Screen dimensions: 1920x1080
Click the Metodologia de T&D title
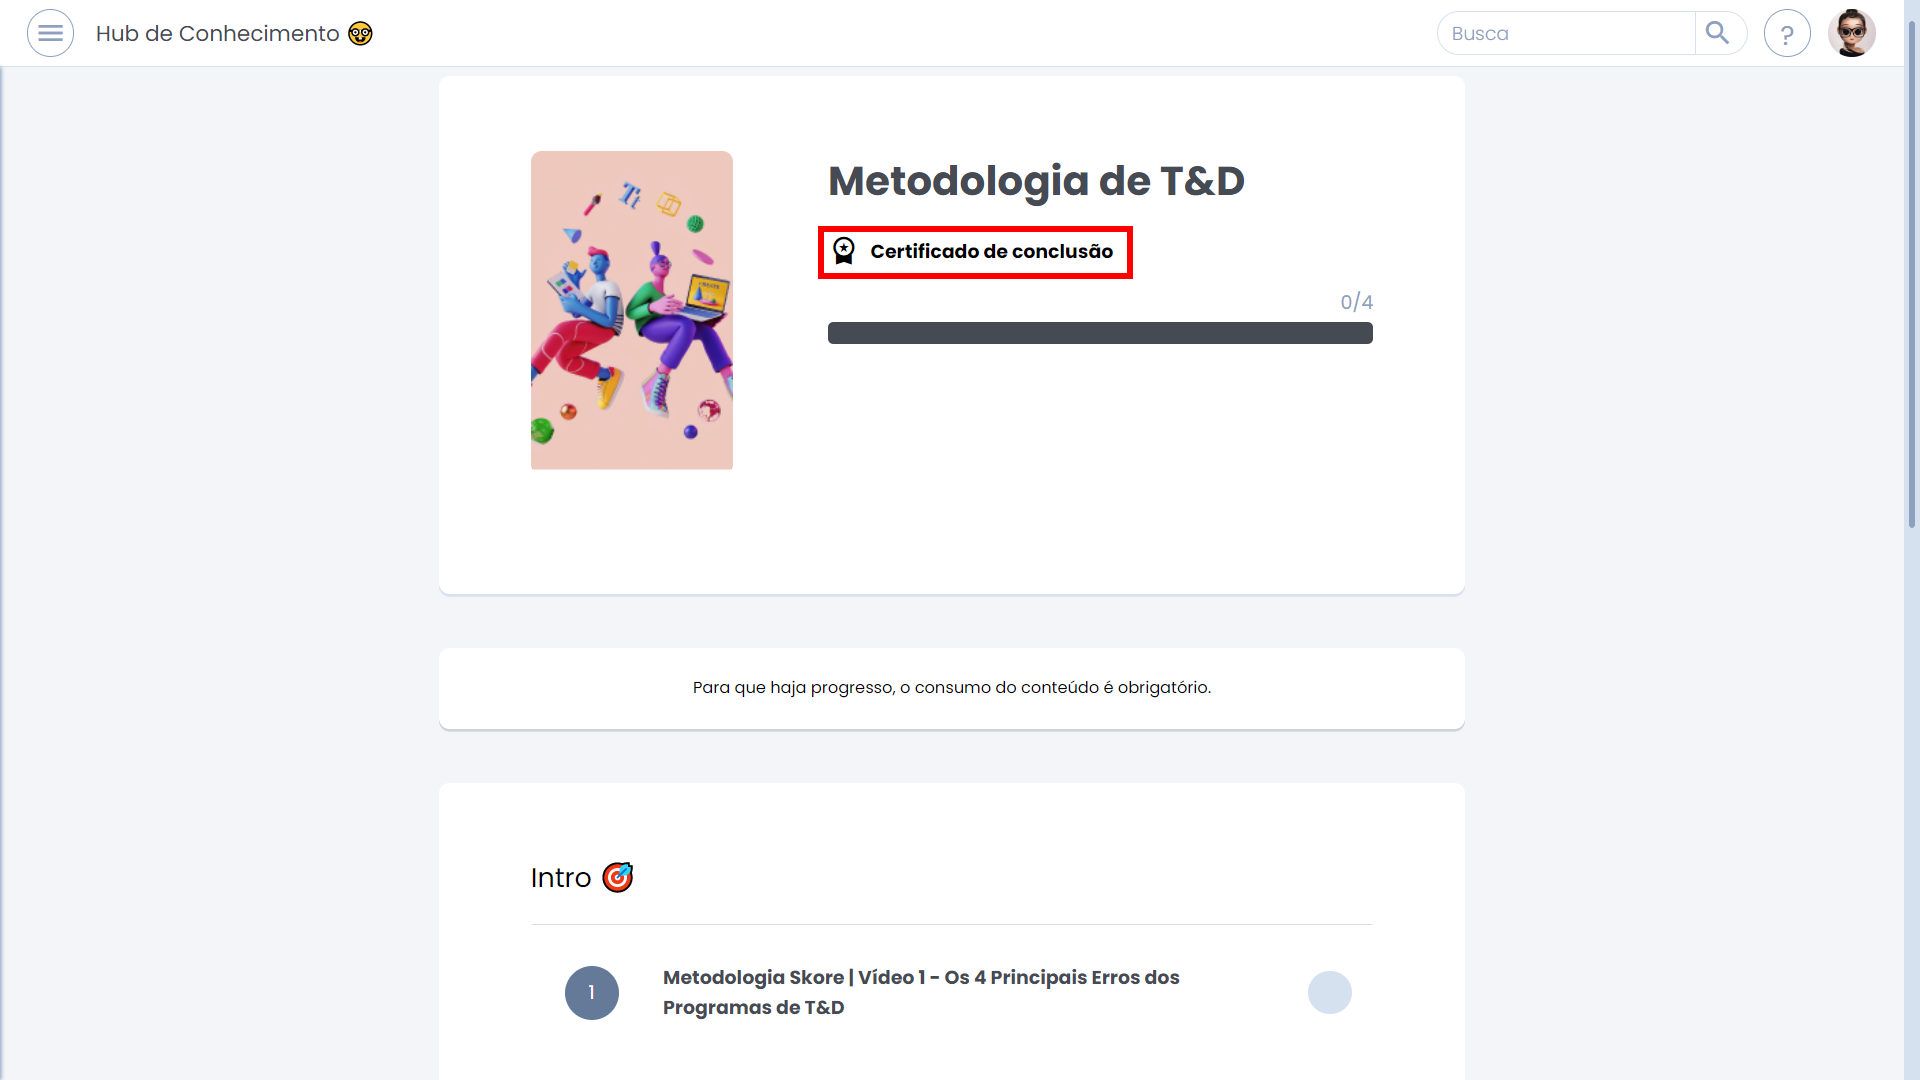pos(1036,181)
